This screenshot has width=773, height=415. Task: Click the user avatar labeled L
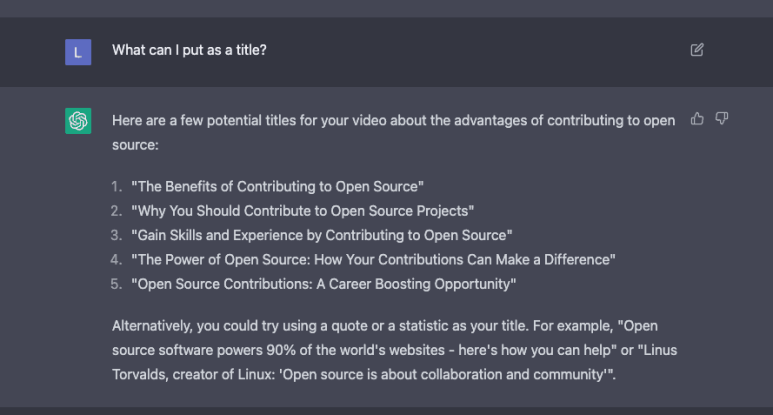(x=78, y=50)
